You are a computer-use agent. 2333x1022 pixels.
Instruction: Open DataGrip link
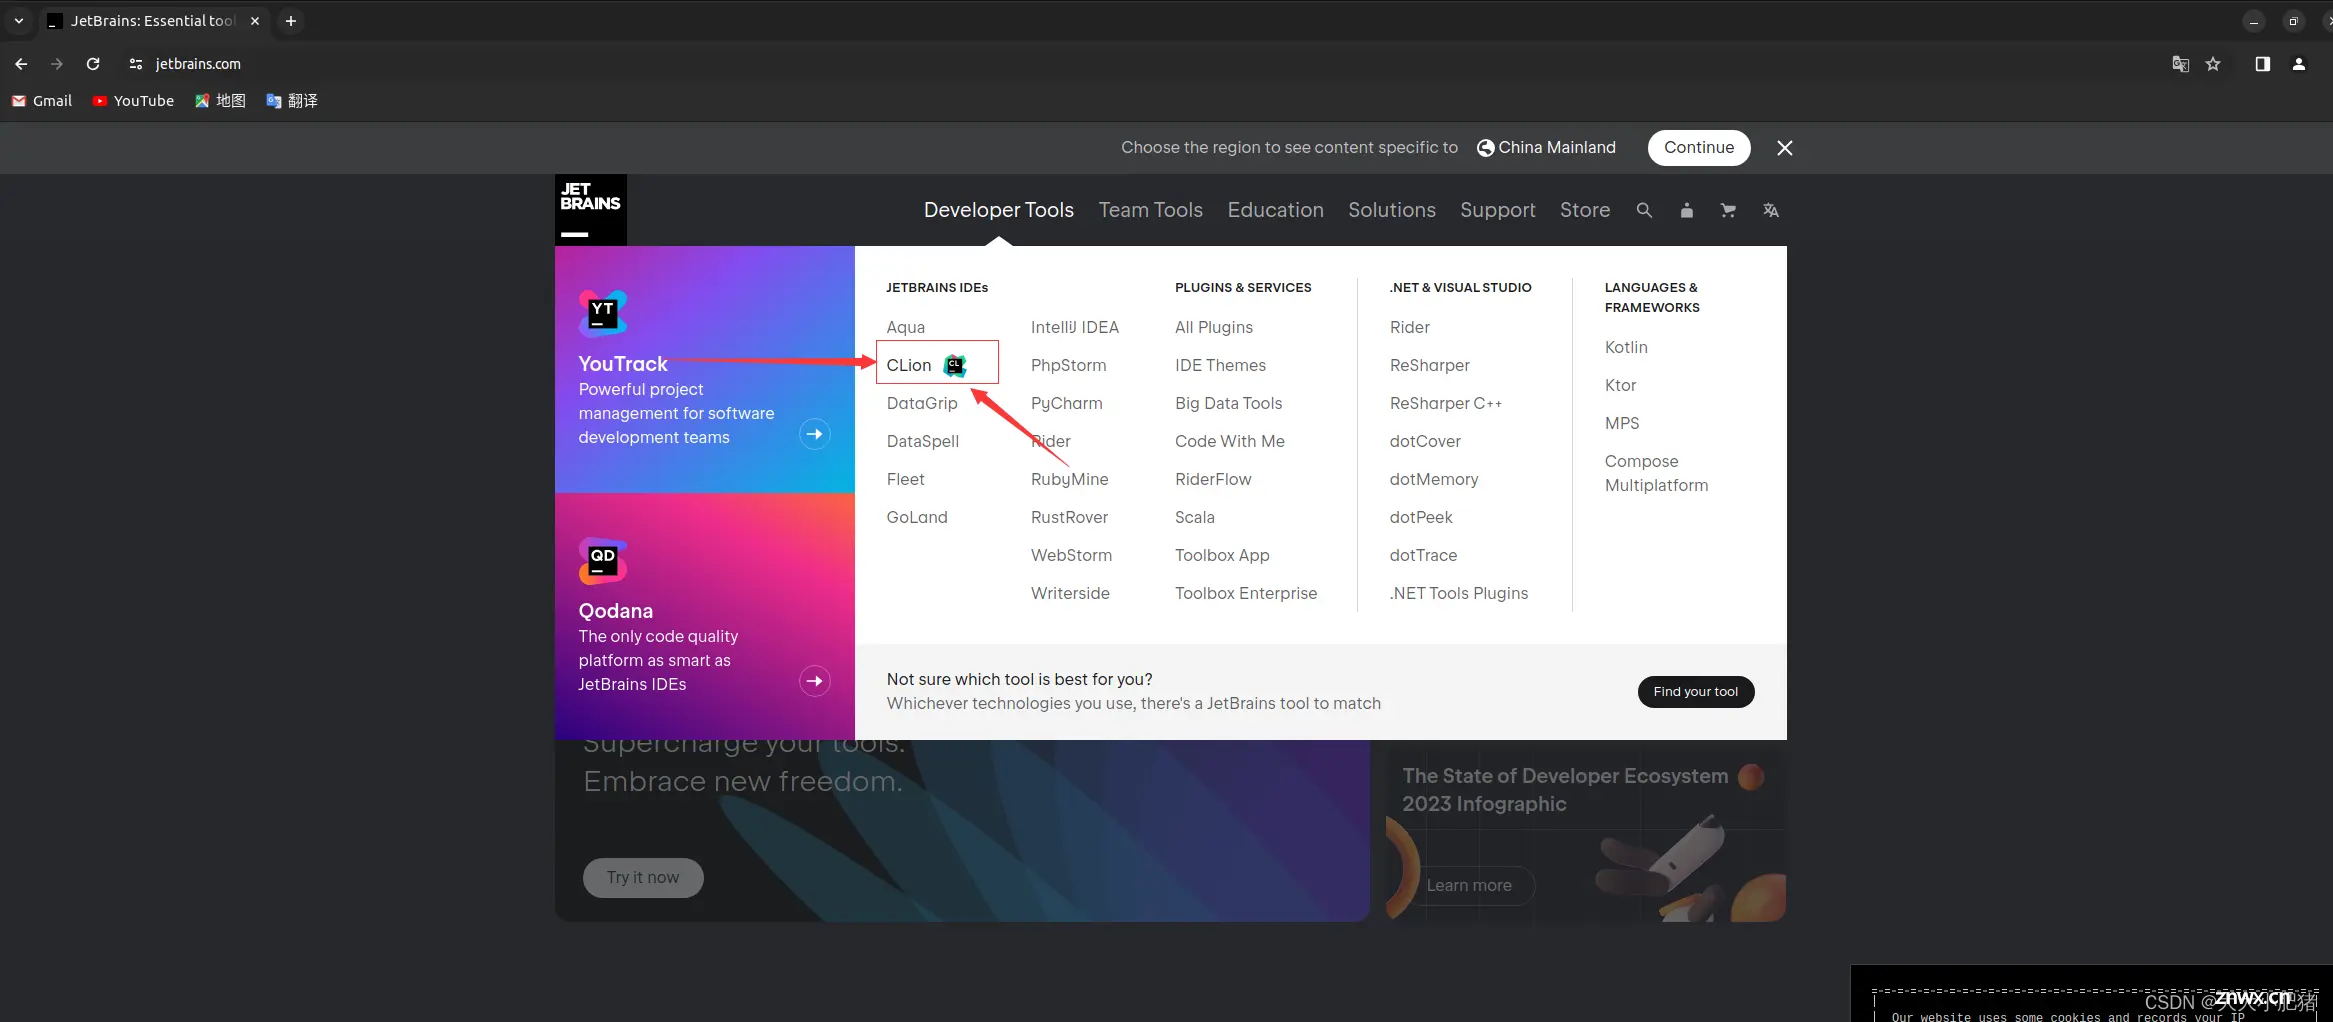[921, 403]
